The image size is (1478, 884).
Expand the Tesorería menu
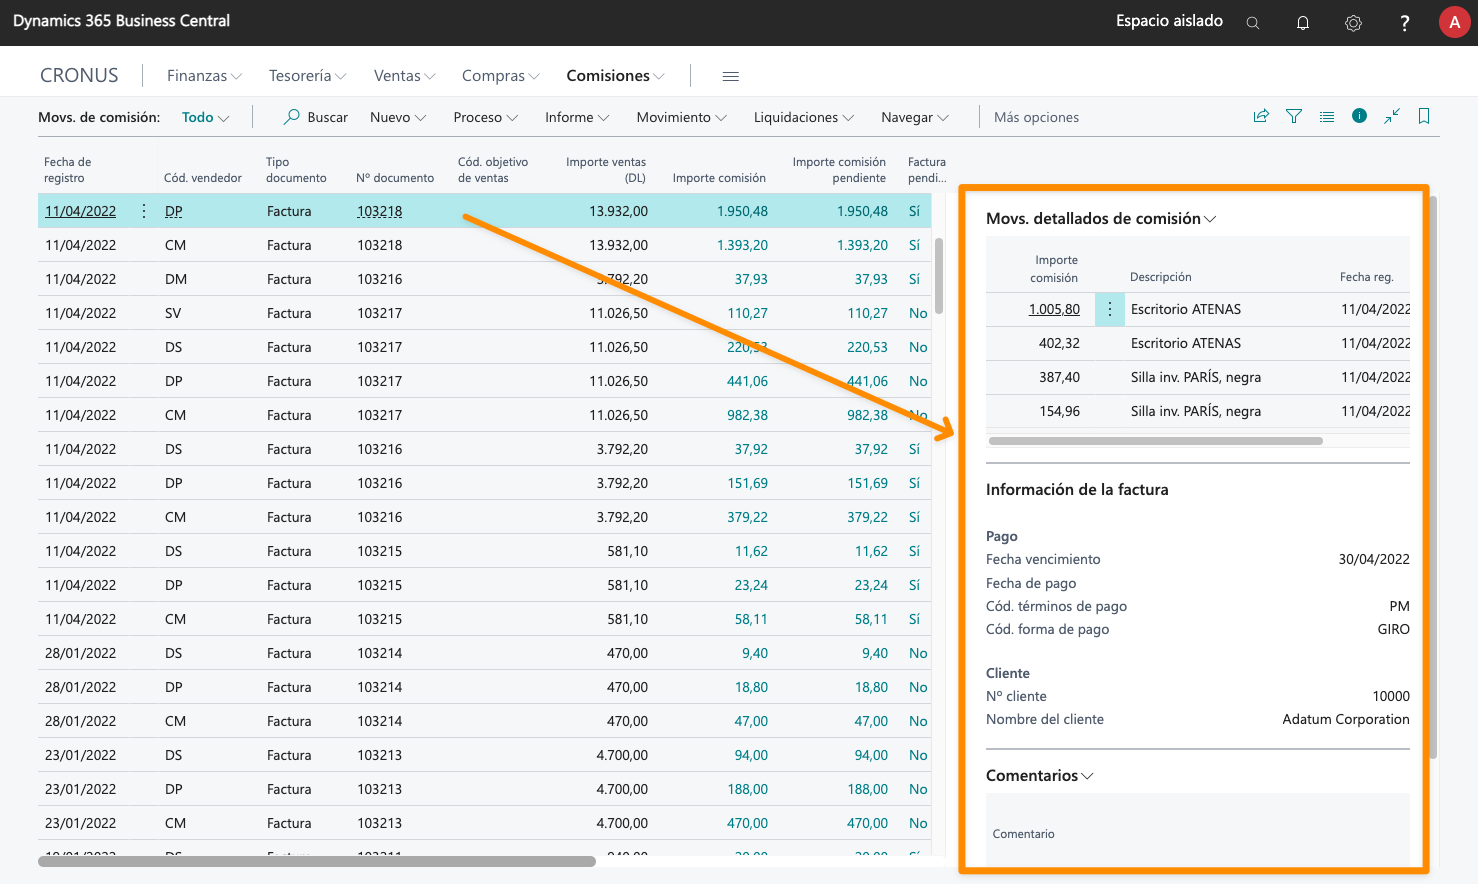click(307, 76)
